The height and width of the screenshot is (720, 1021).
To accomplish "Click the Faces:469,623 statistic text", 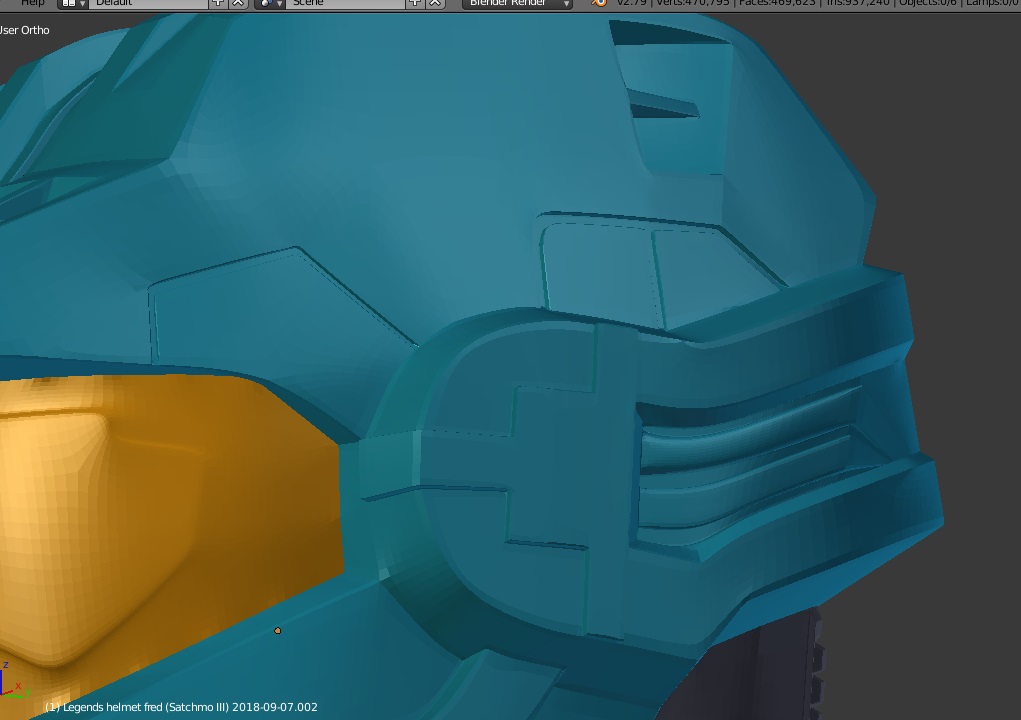I will tap(777, 3).
